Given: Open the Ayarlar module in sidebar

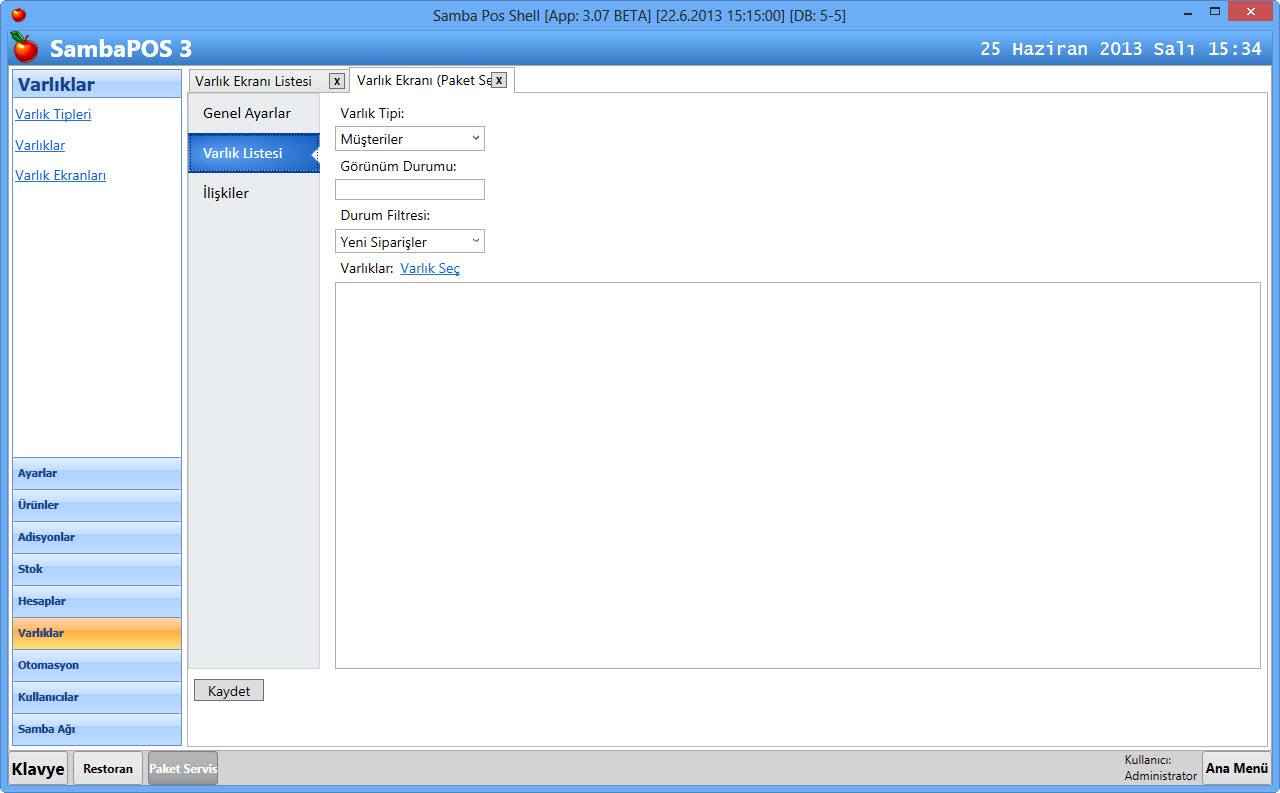Looking at the screenshot, I should point(97,473).
